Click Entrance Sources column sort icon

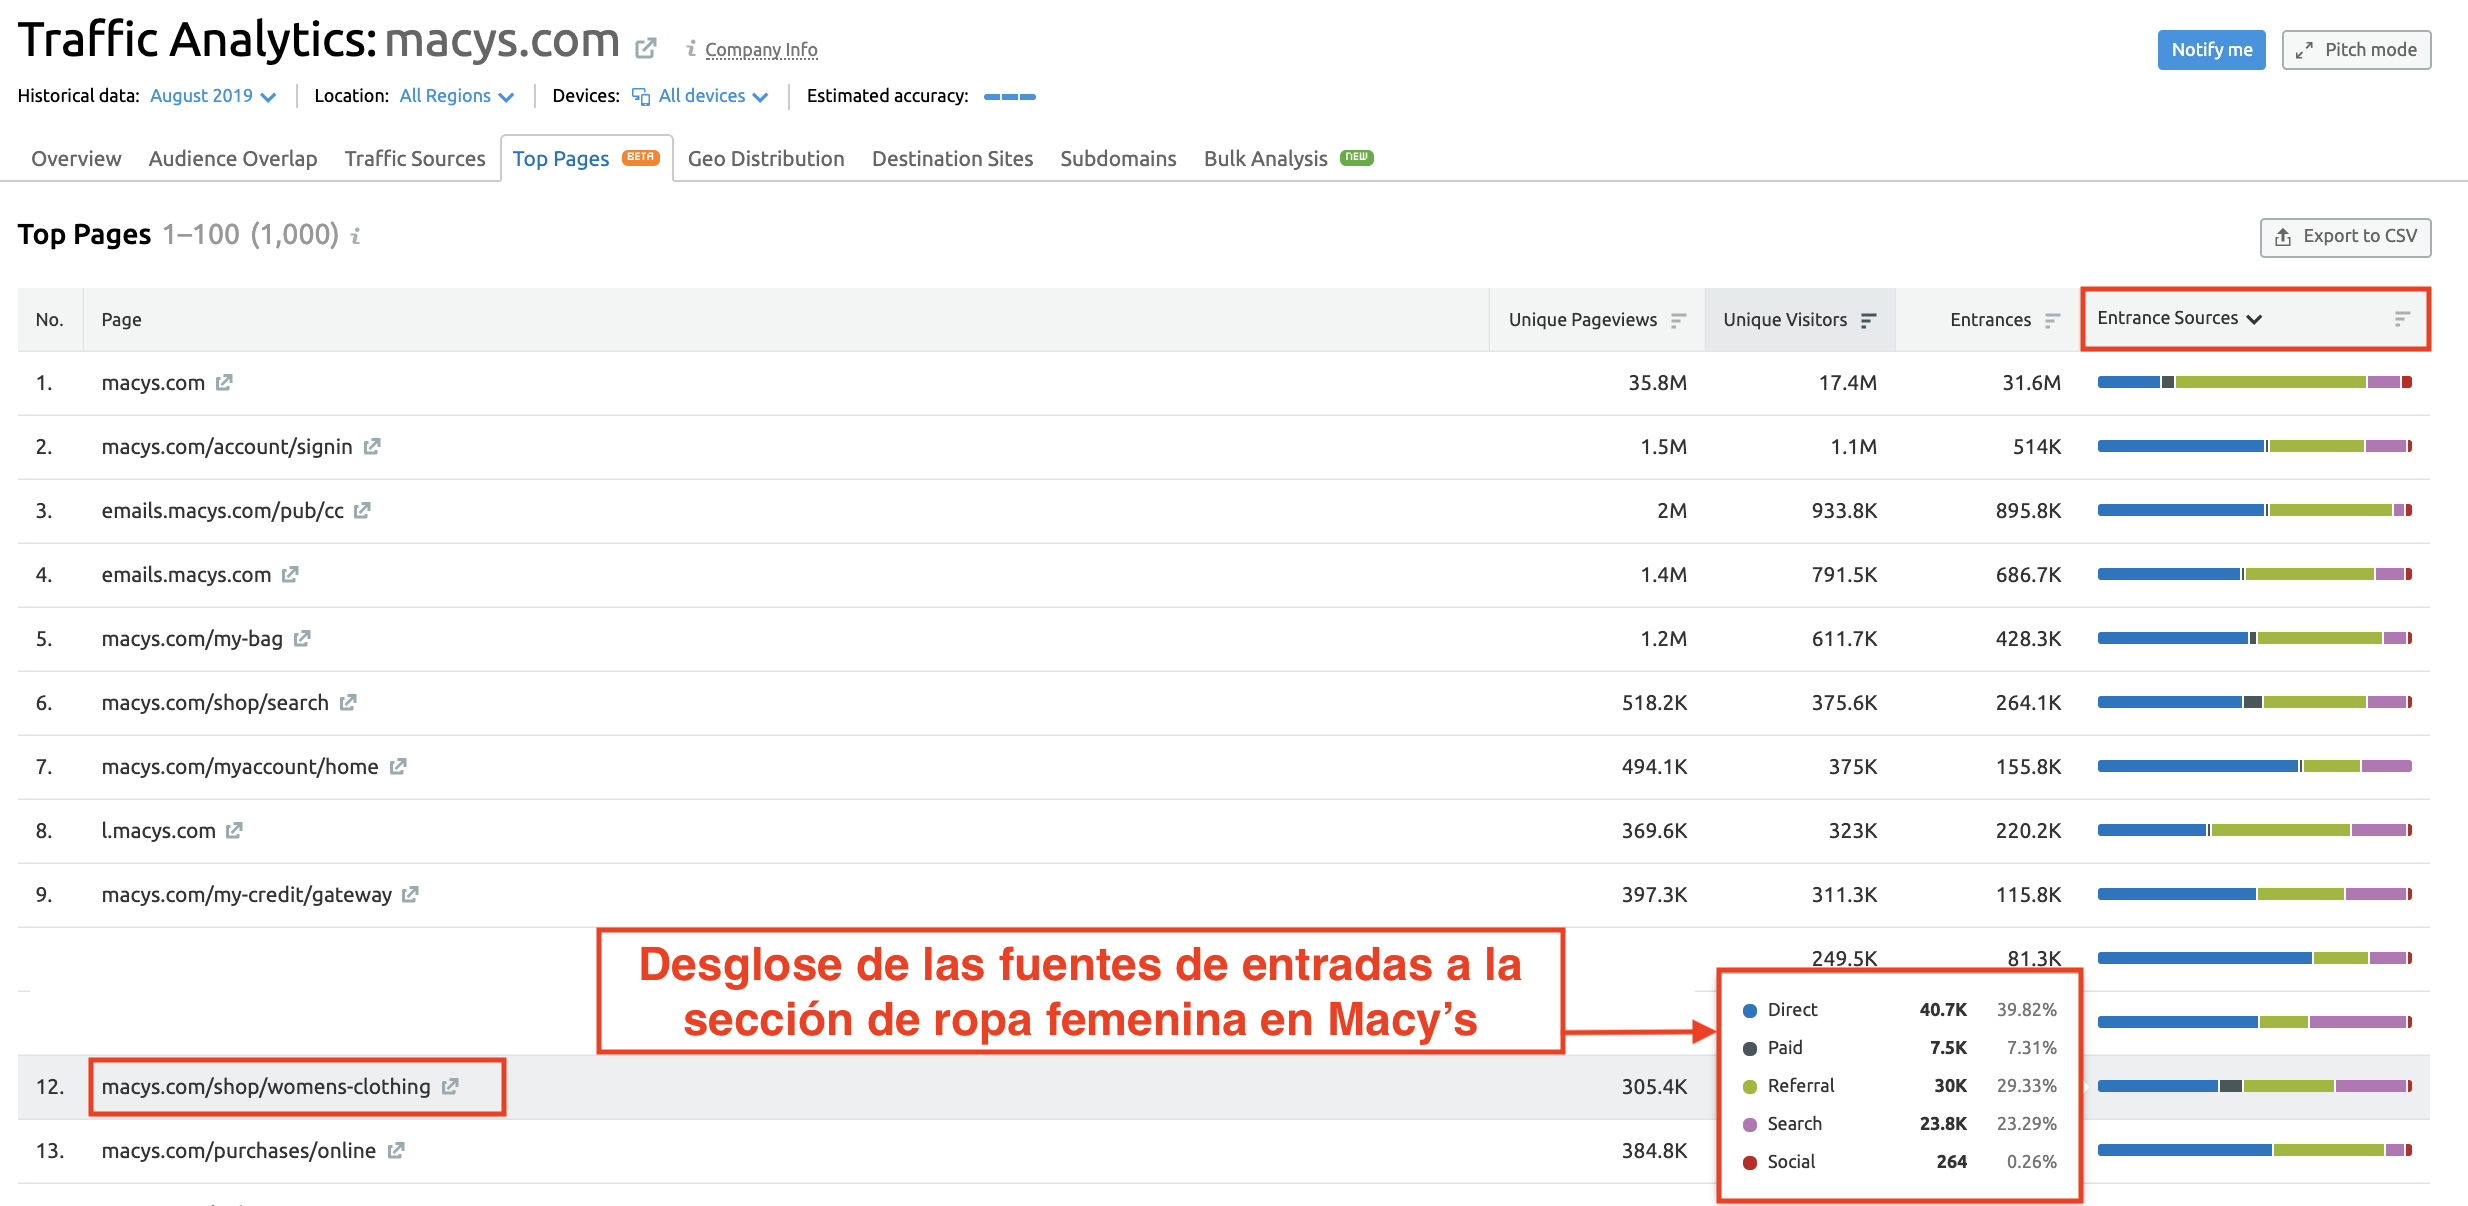(2402, 318)
